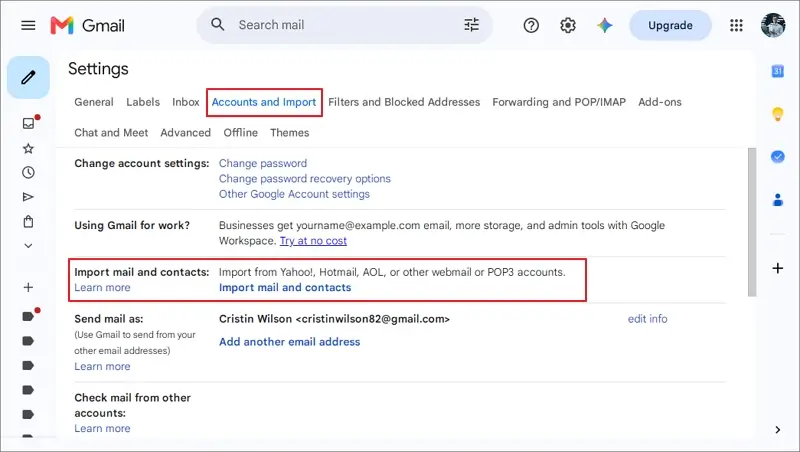Click Add another email address
The width and height of the screenshot is (800, 452).
[289, 342]
